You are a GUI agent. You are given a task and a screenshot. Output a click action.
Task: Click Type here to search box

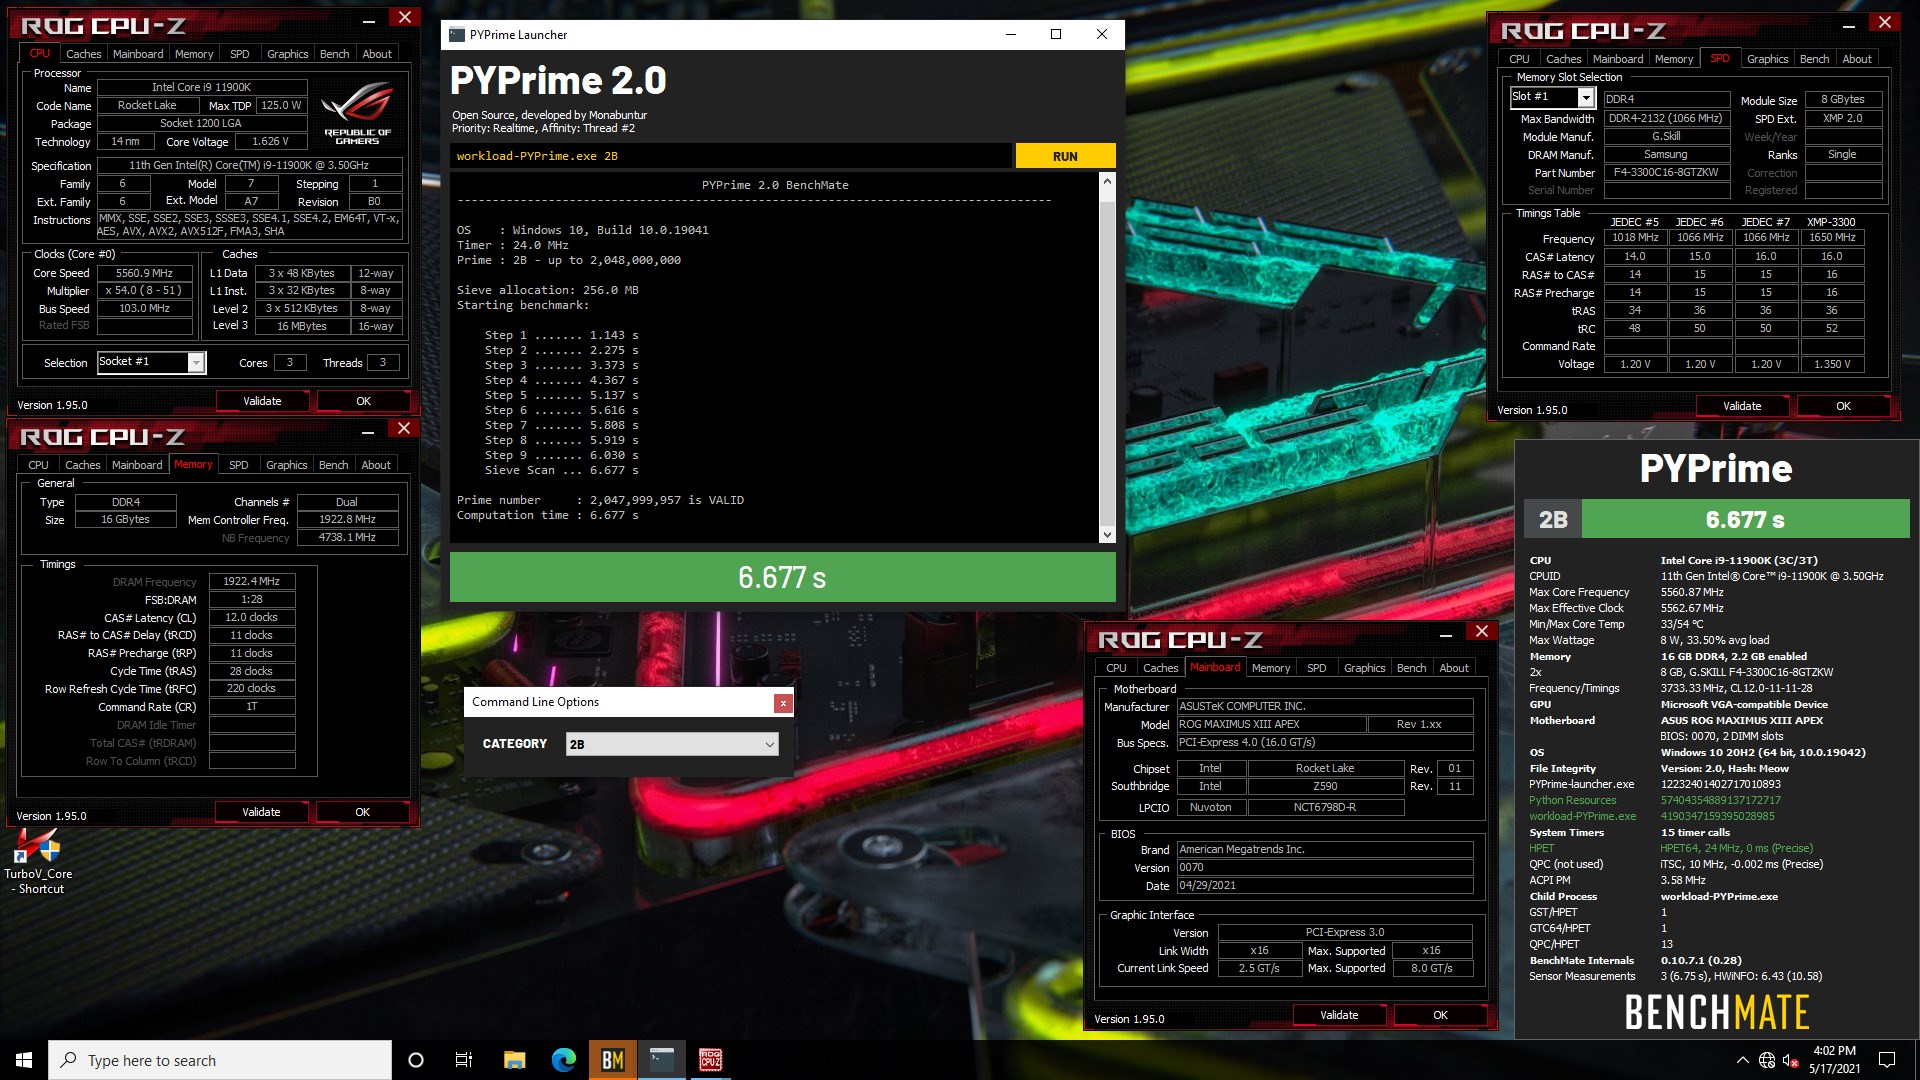click(x=220, y=1060)
